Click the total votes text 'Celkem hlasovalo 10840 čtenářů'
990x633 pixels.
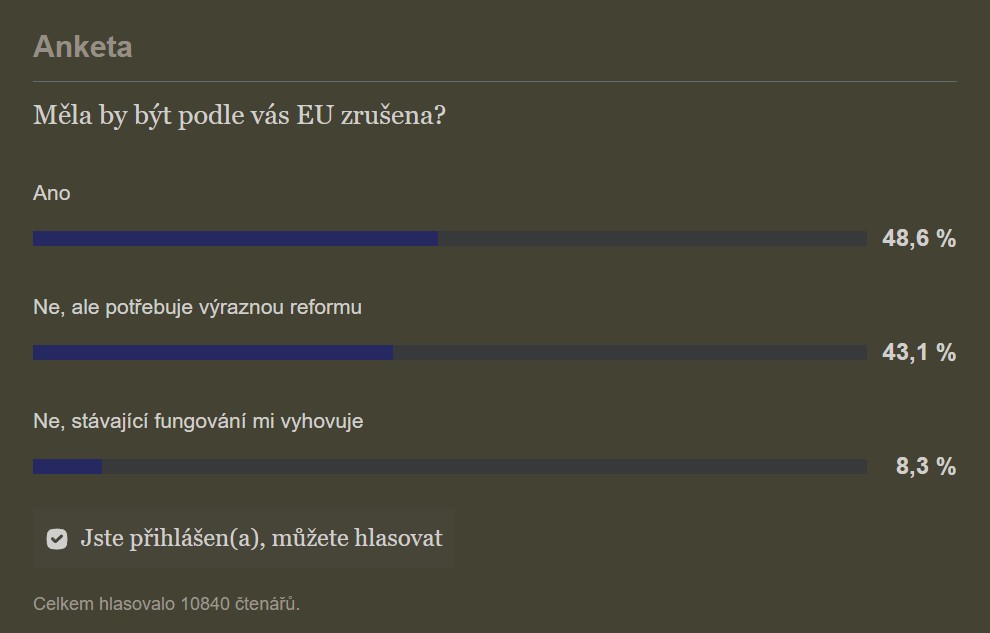pyautogui.click(x=166, y=604)
